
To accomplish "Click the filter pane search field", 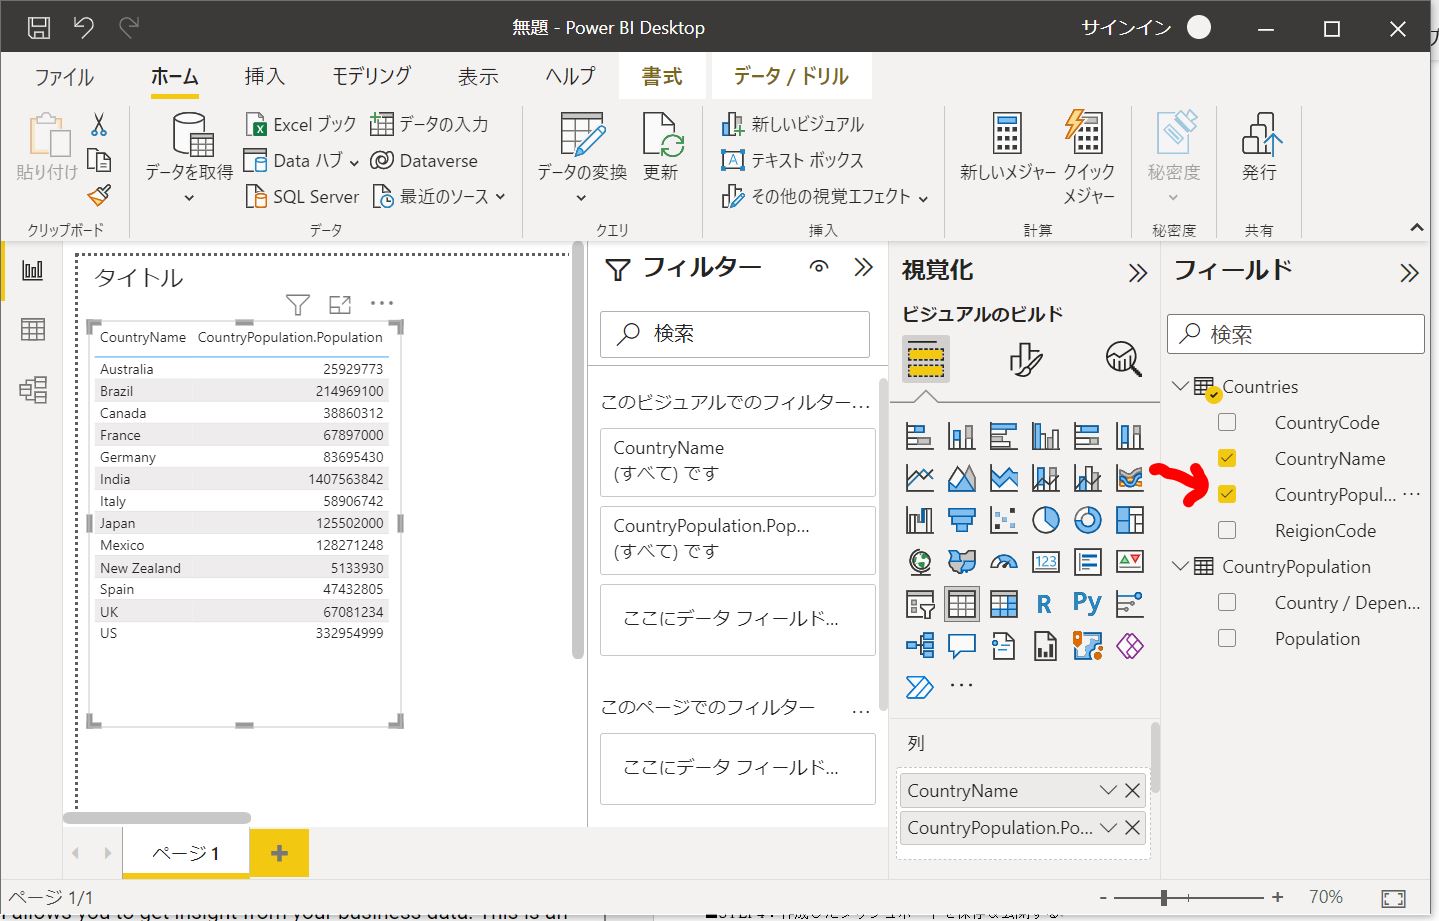I will tap(735, 333).
